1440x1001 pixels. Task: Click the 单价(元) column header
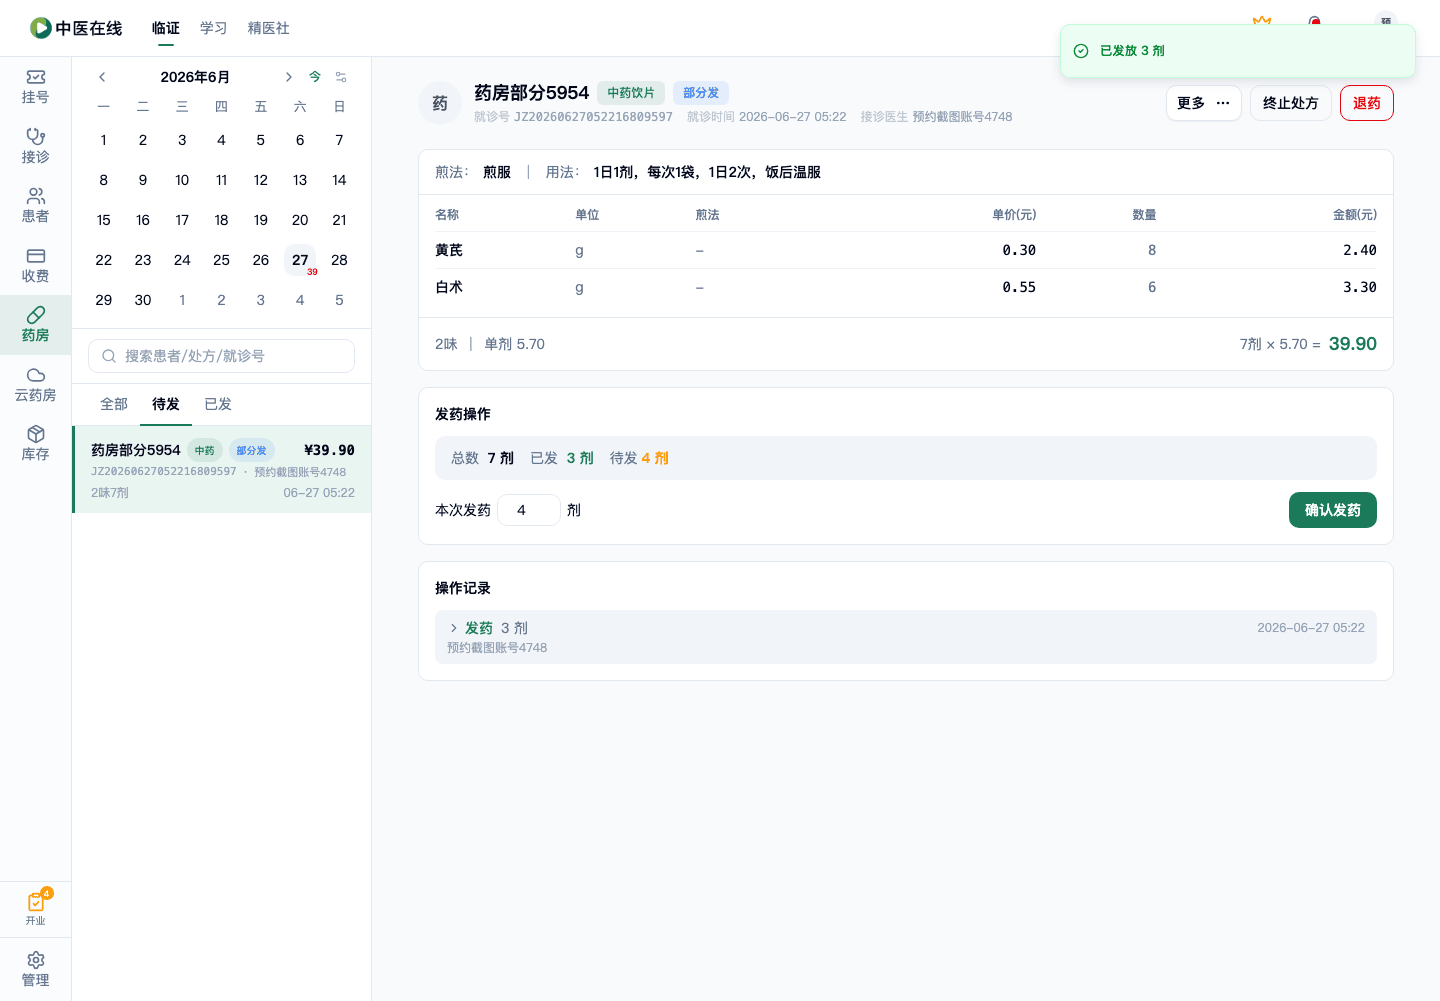[x=1014, y=215]
